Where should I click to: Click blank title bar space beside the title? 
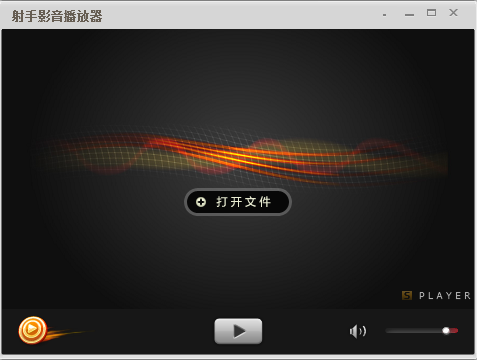240,15
